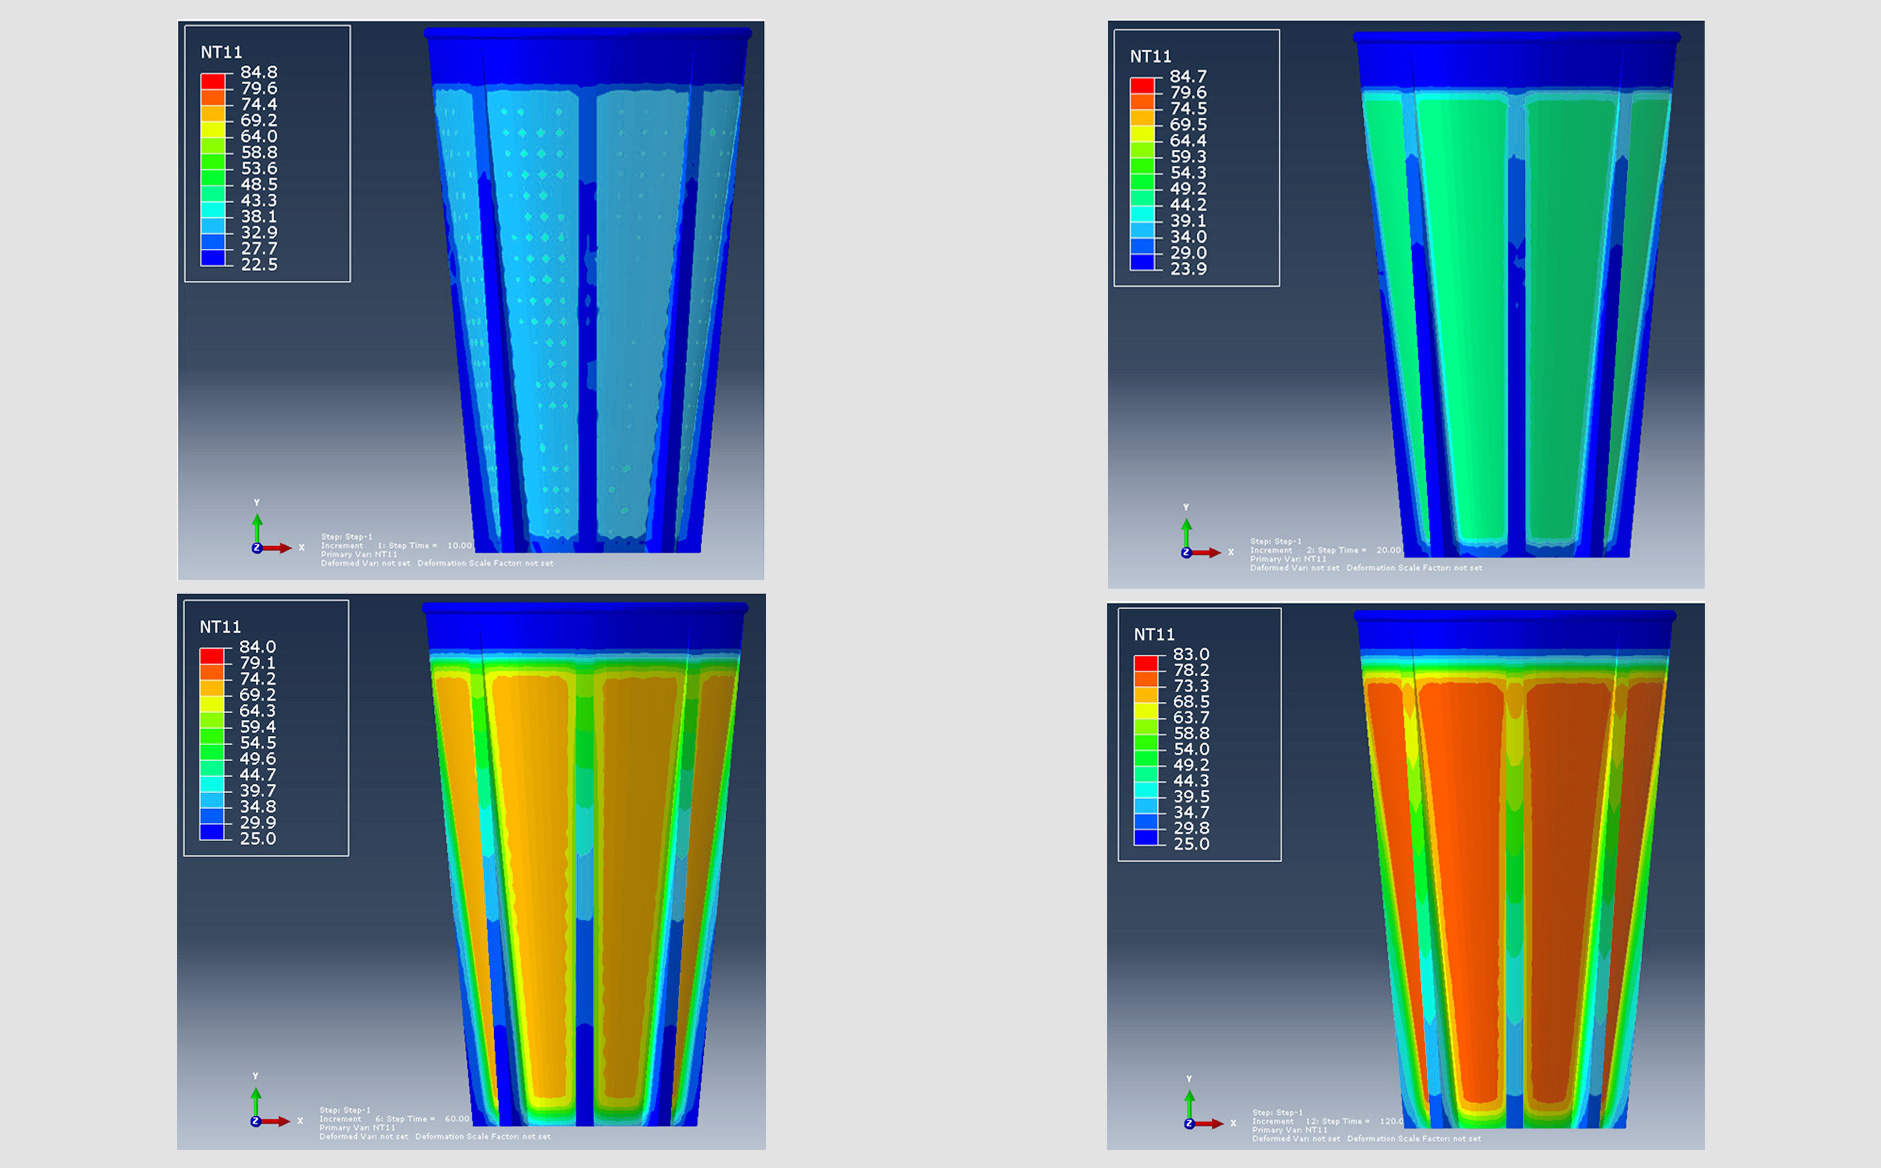Screen dimensions: 1881x1168
Task: Click legend value 73.3
Action: click(1192, 686)
